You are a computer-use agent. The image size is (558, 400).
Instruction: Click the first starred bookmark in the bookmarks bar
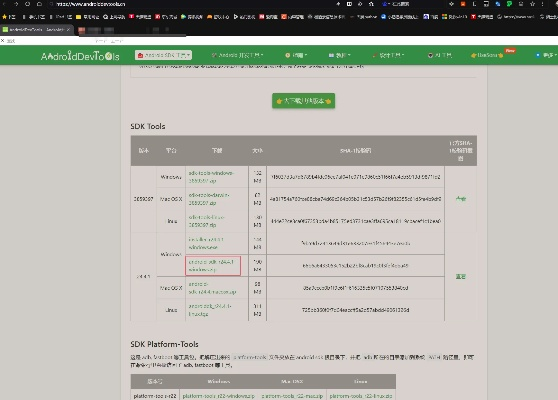click(9, 17)
